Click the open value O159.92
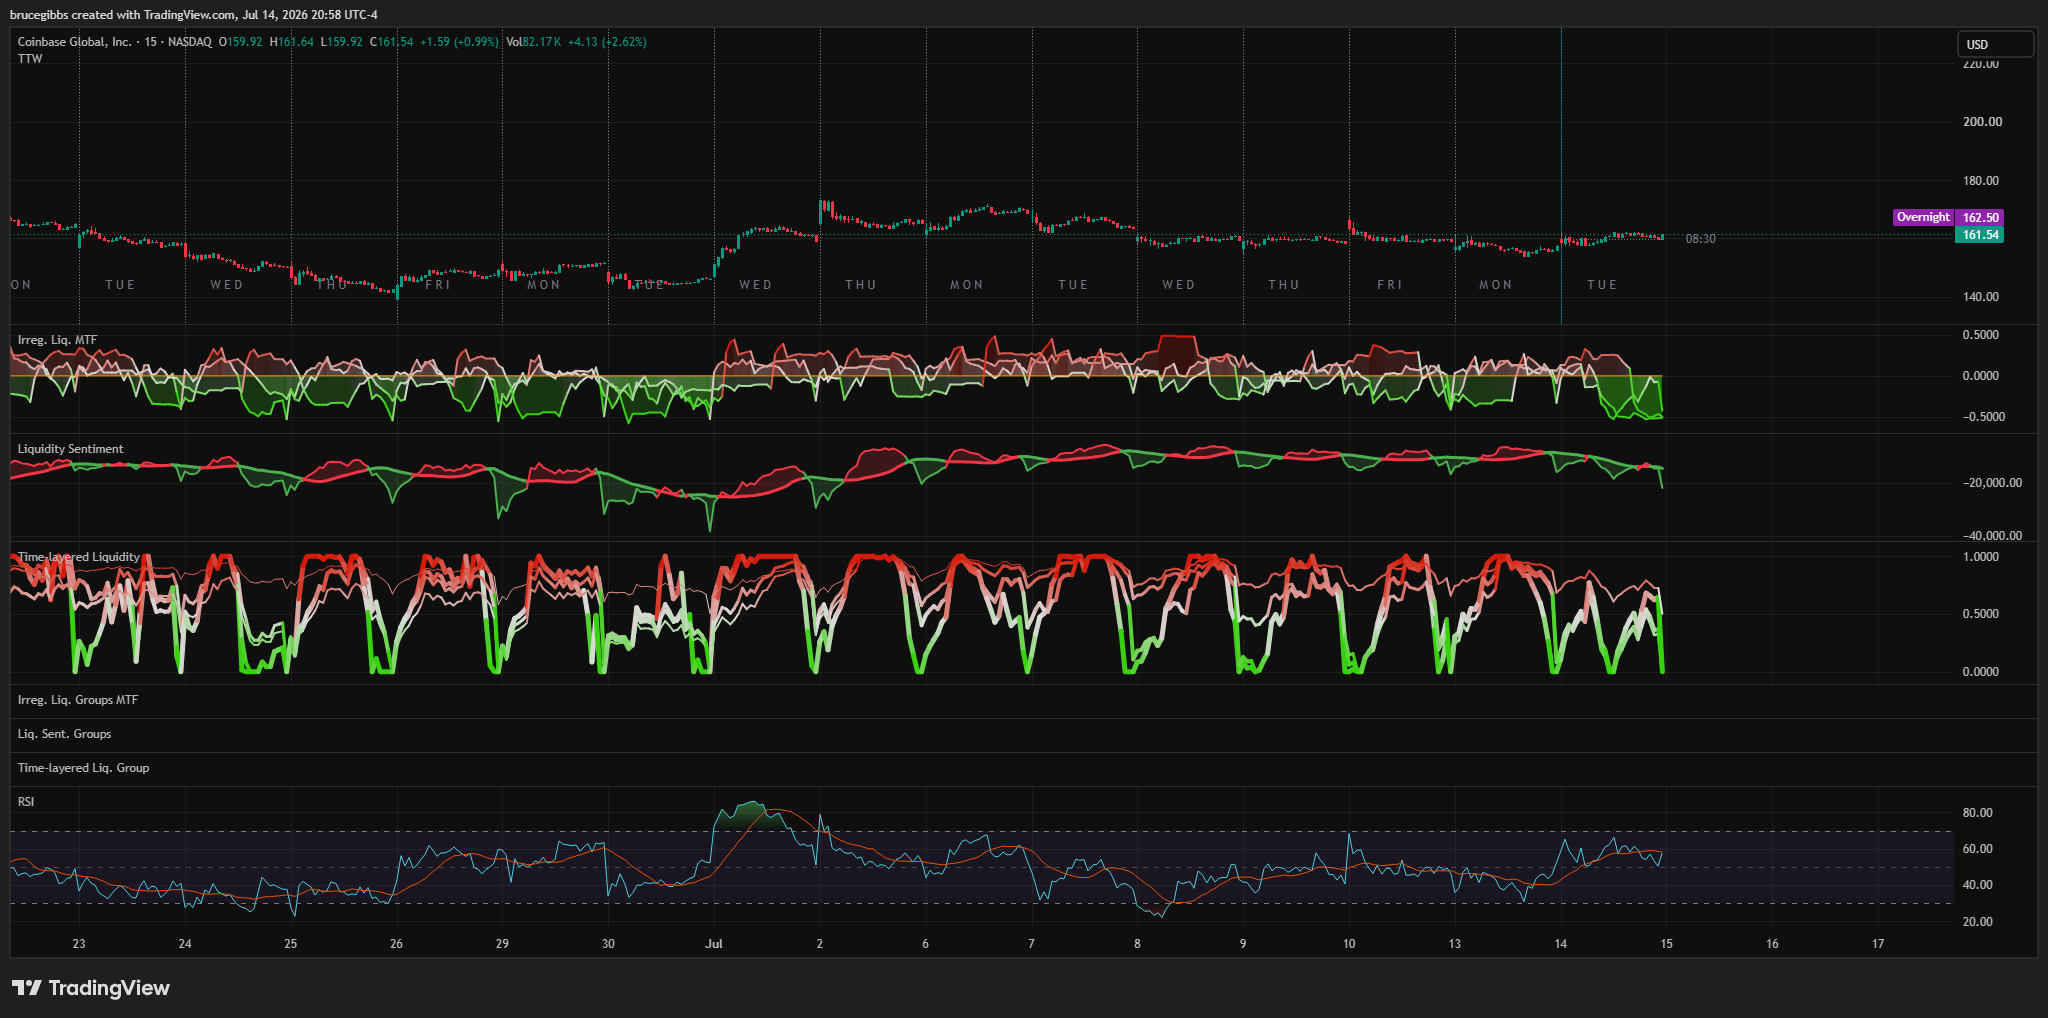Screen dimensions: 2048x1018 click(x=241, y=42)
